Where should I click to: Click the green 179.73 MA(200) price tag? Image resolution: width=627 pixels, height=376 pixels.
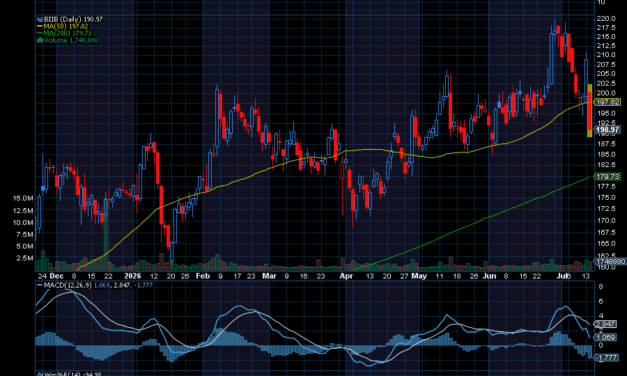[607, 176]
